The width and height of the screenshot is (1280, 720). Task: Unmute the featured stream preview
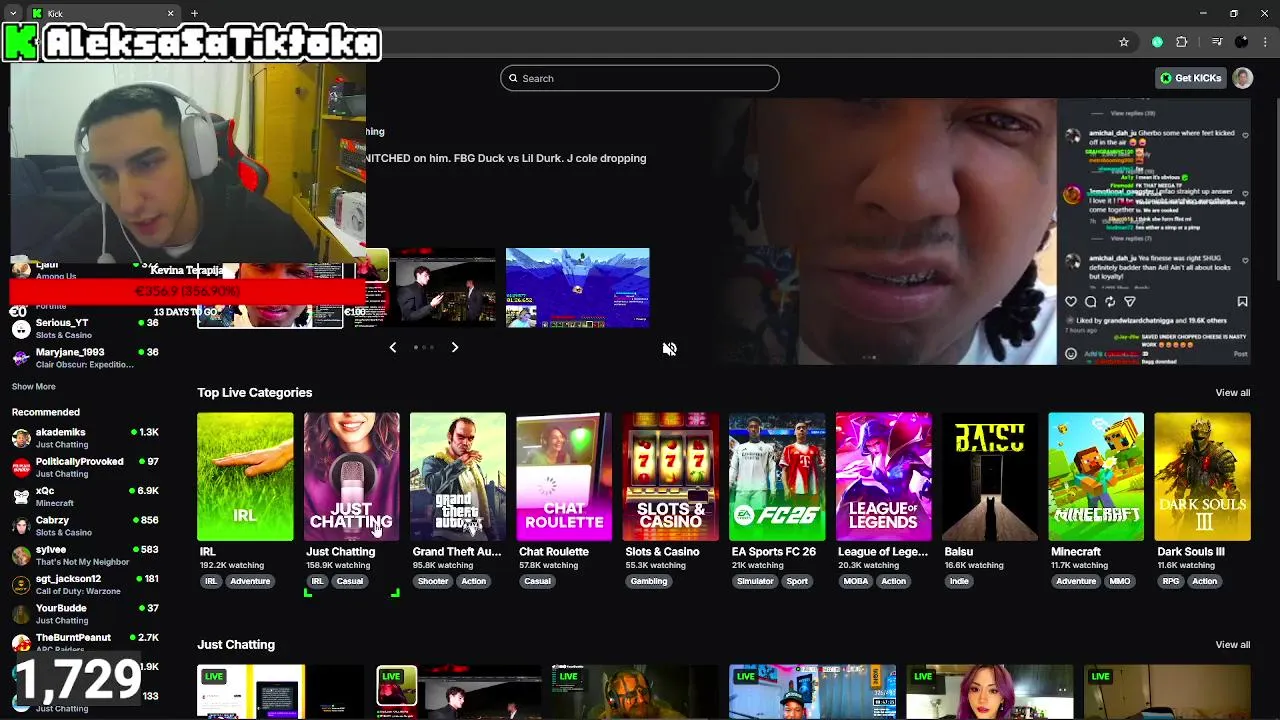click(669, 349)
